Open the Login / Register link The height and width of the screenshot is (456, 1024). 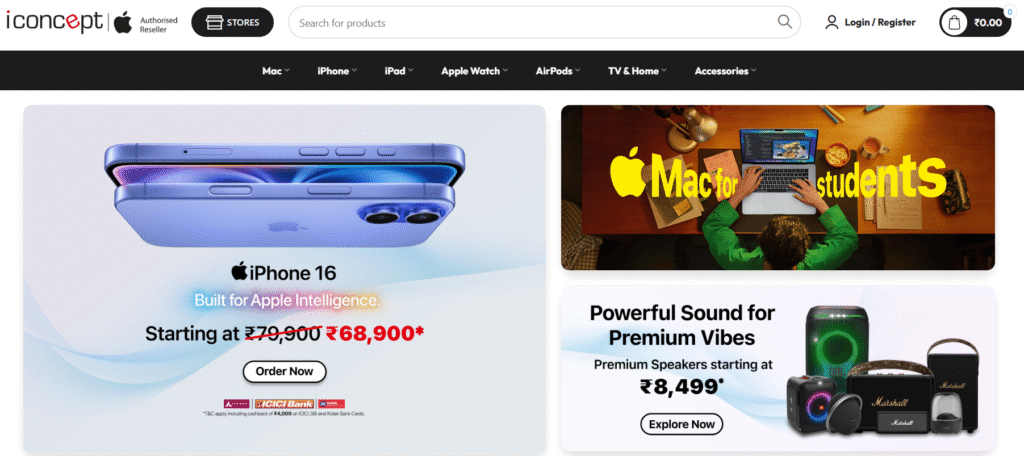coord(880,22)
